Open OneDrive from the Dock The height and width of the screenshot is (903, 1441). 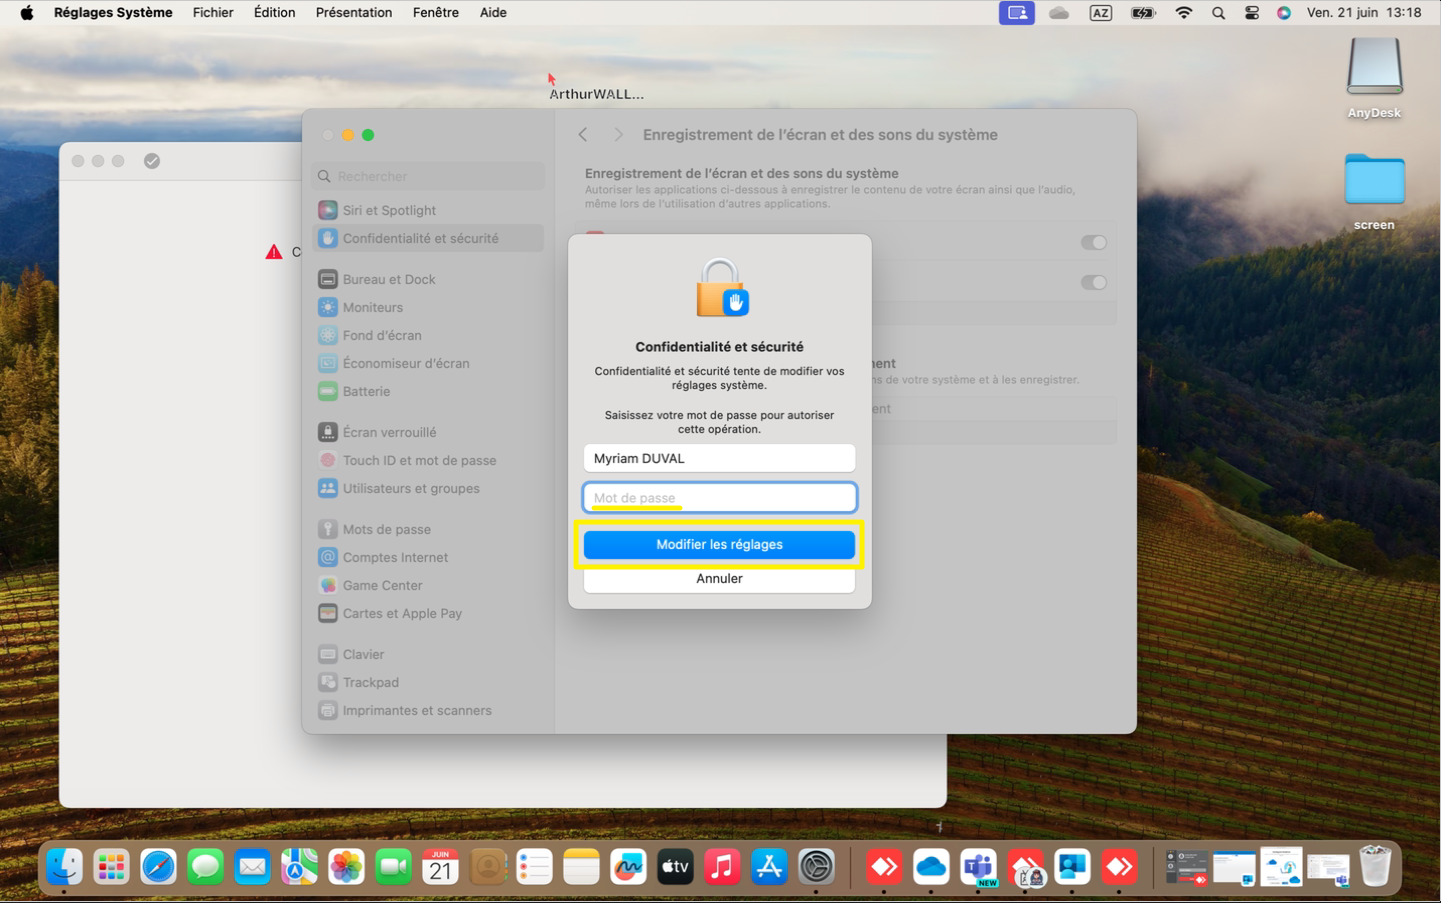click(931, 867)
